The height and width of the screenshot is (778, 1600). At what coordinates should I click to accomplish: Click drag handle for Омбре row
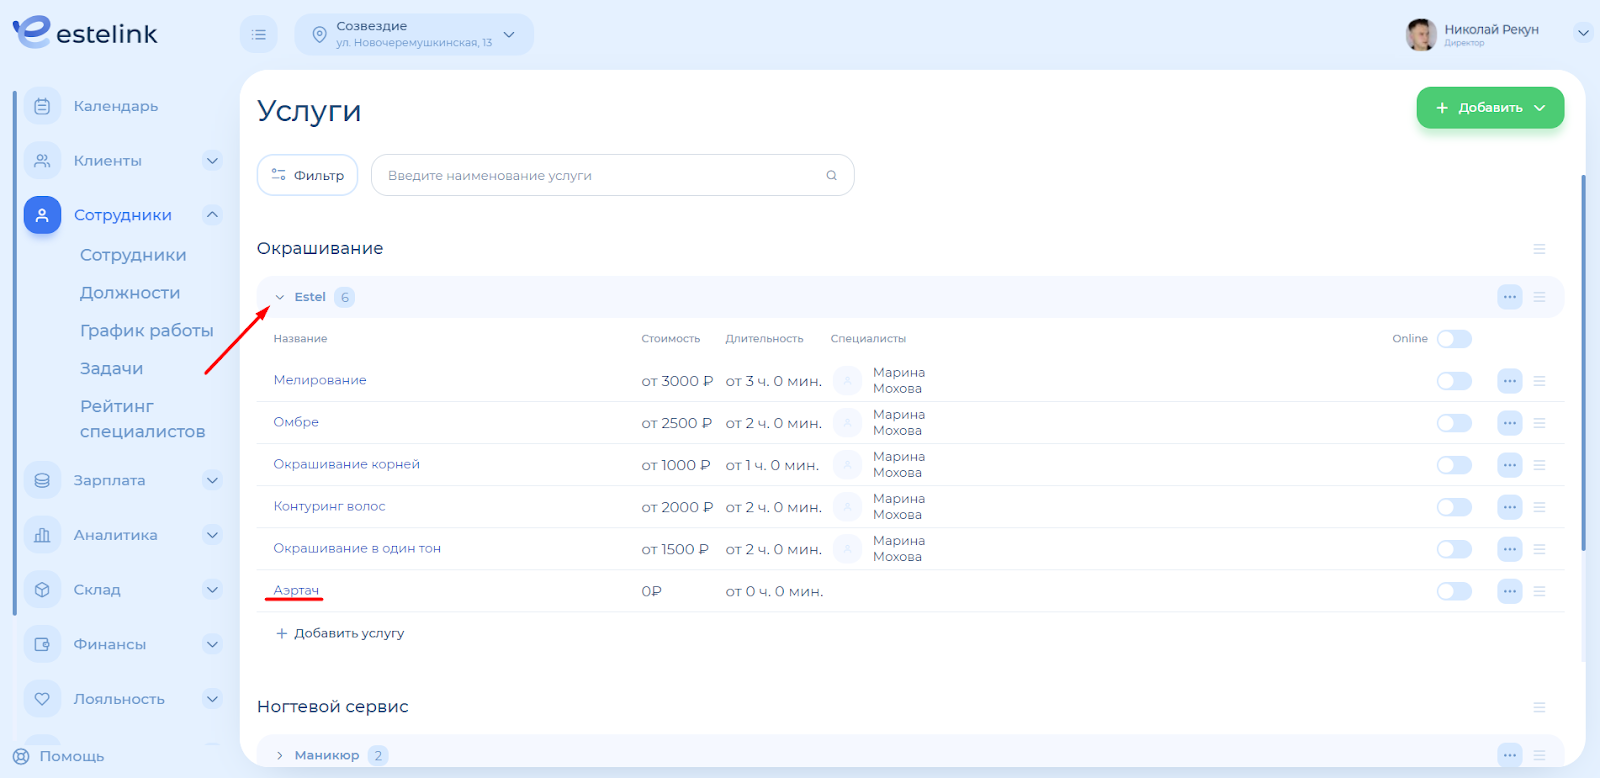pyautogui.click(x=1539, y=423)
